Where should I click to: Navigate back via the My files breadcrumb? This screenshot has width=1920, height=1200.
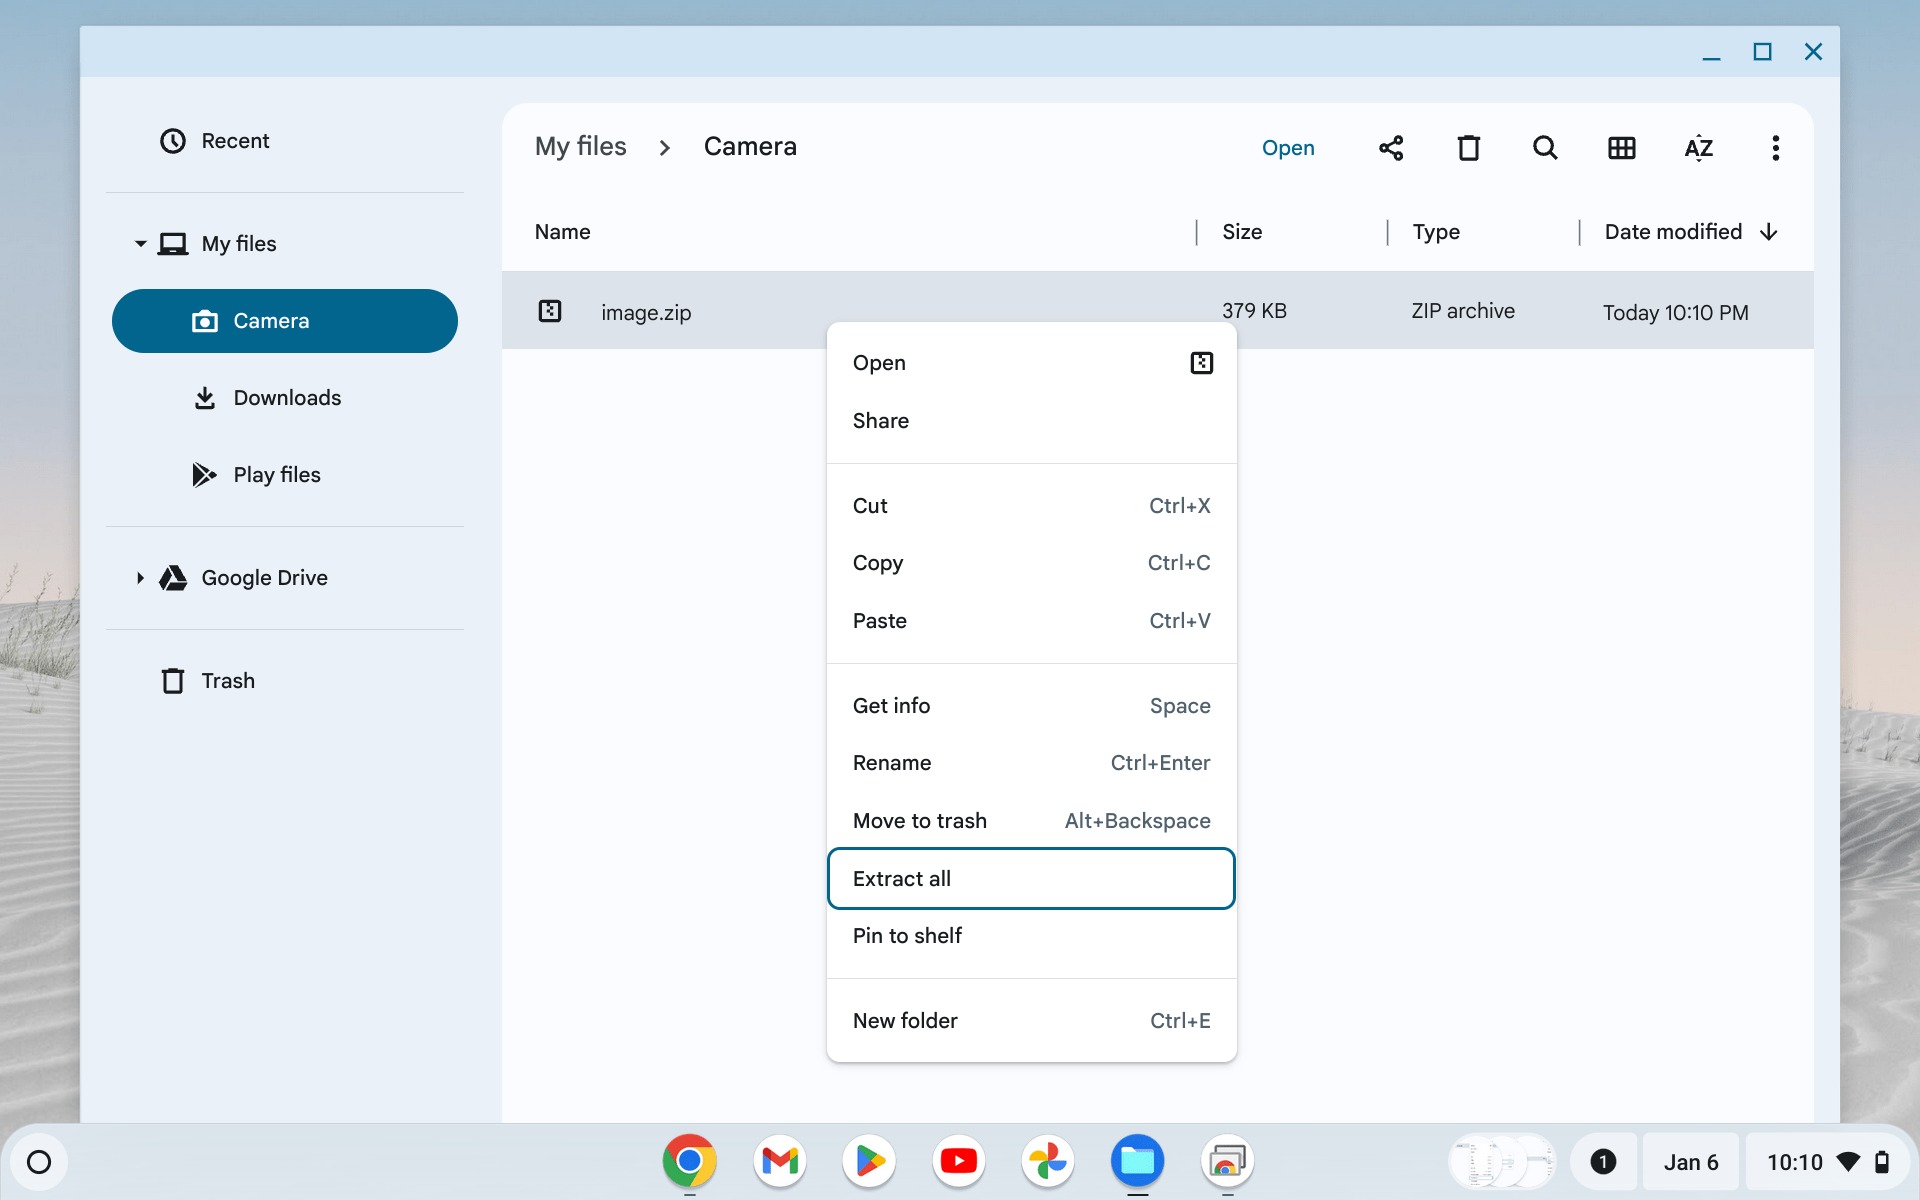pyautogui.click(x=580, y=146)
